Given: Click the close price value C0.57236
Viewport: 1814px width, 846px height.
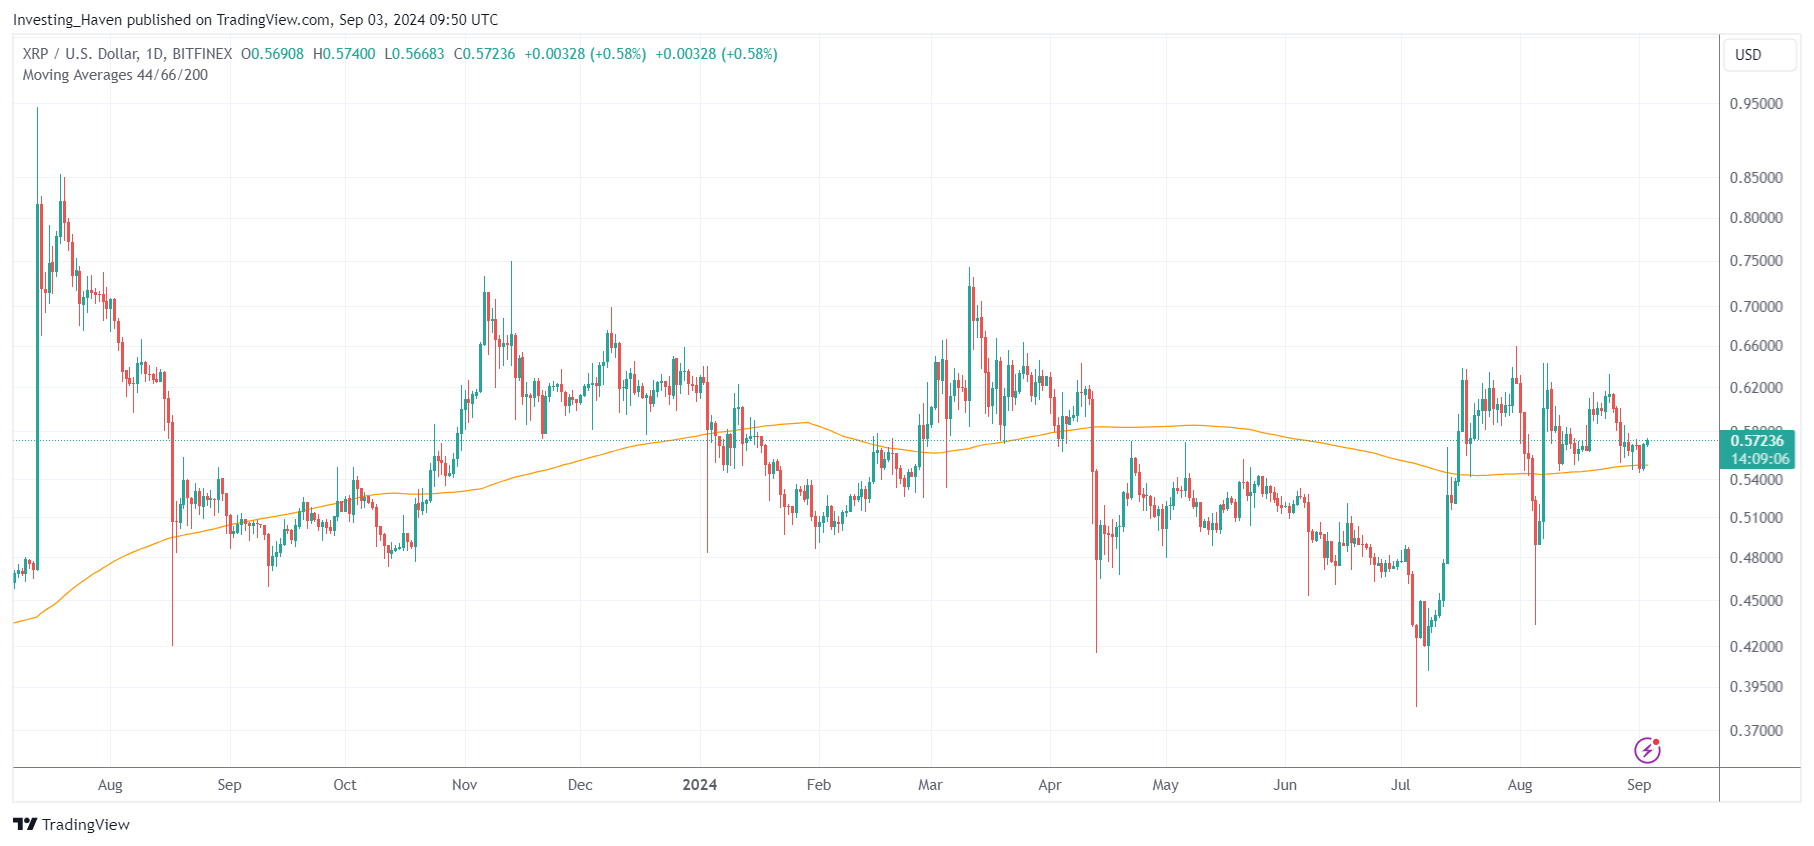Looking at the screenshot, I should [x=485, y=54].
